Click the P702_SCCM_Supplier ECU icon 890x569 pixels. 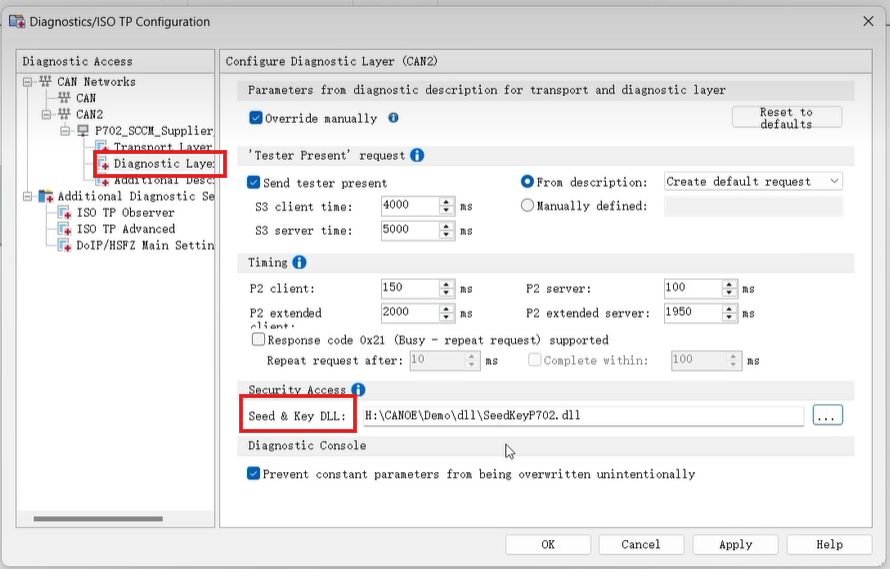coord(83,131)
